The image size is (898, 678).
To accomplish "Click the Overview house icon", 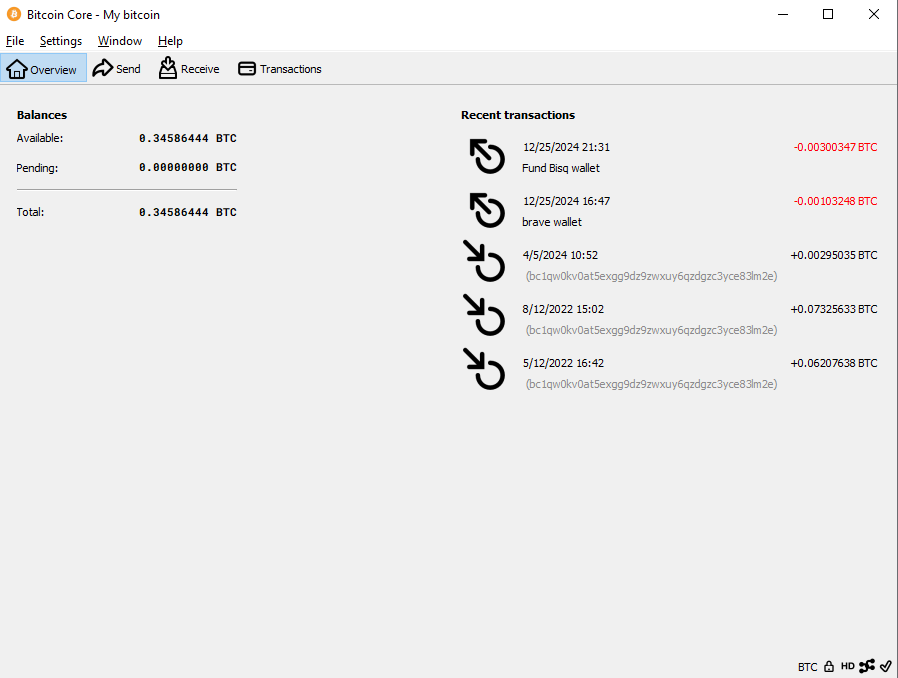I will [17, 69].
